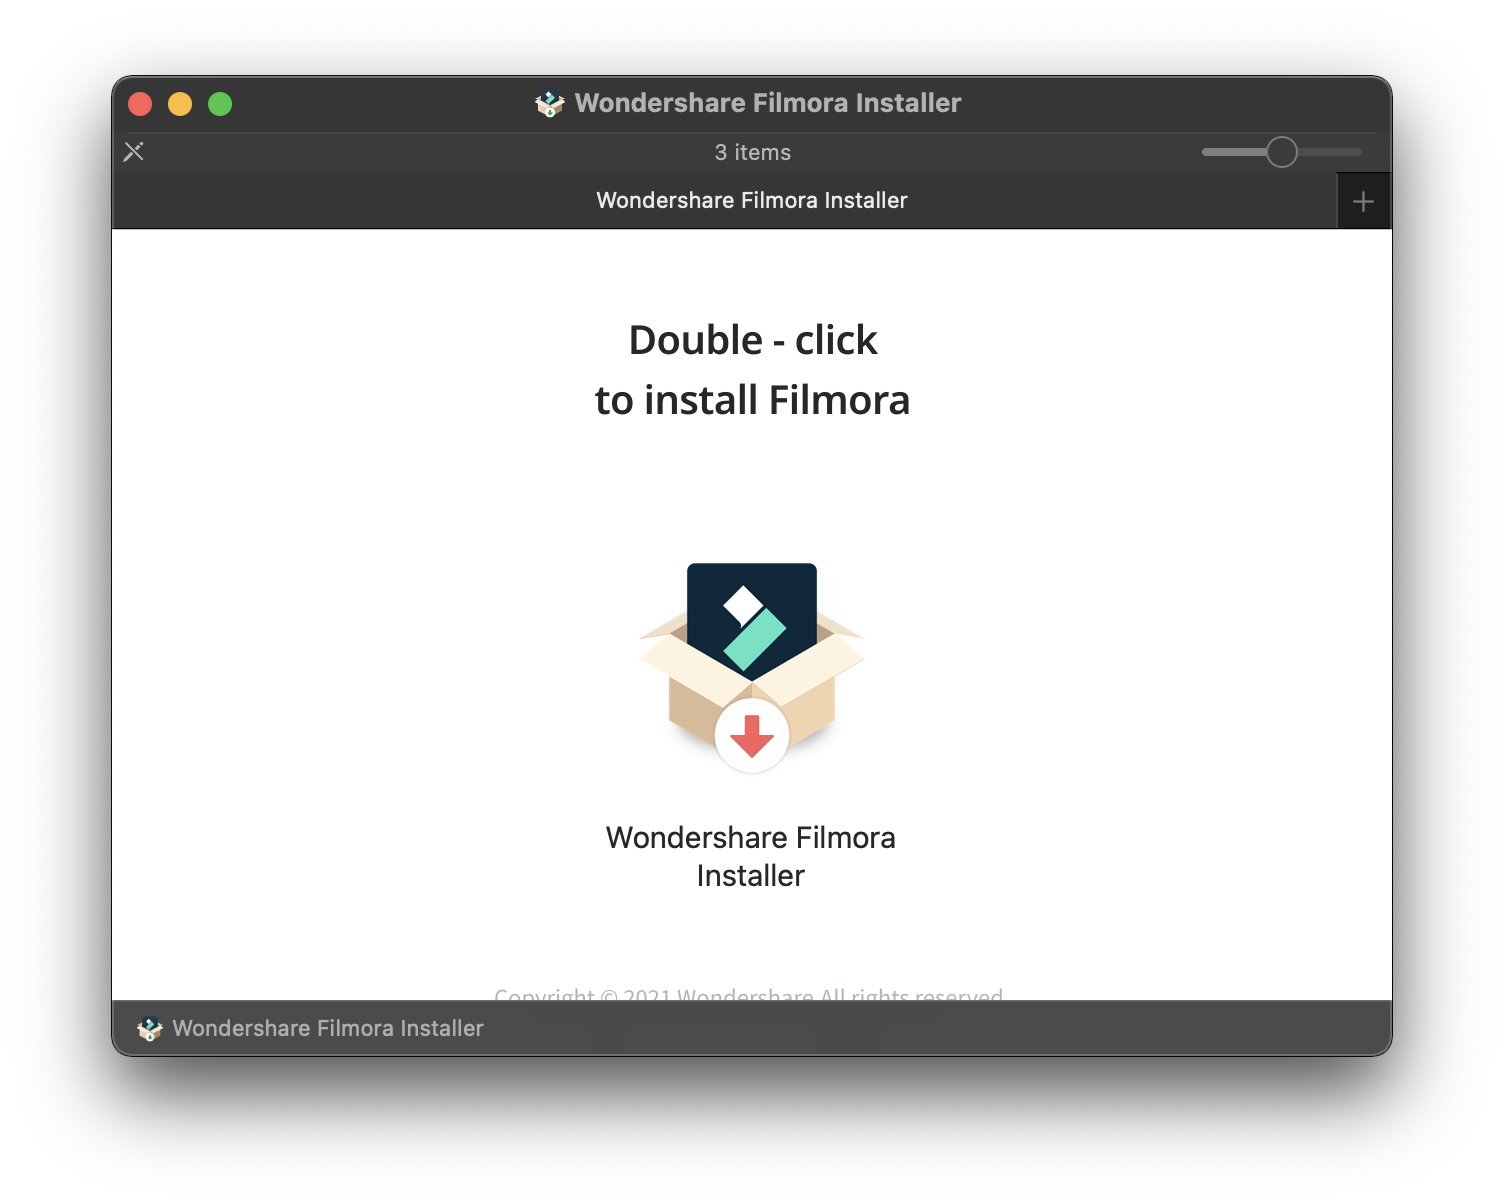Click the Copyright 2021 Wondershare text
Screen dimensions: 1504x1204
(750, 995)
